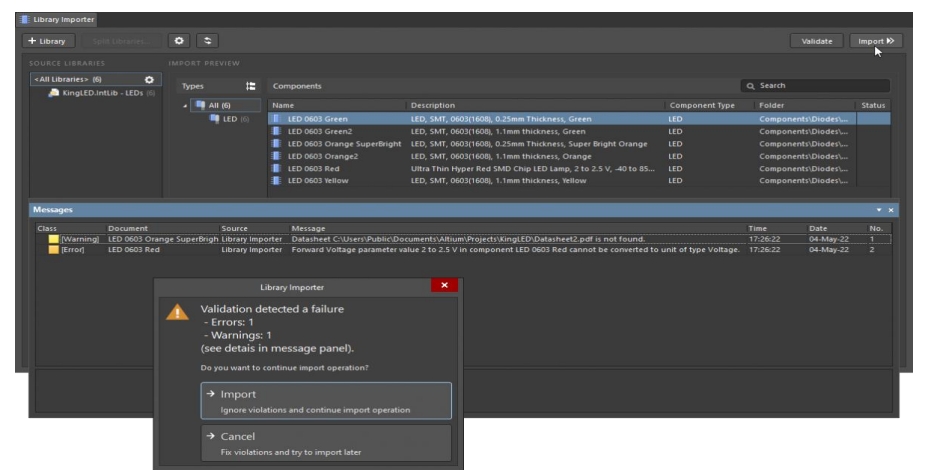The height and width of the screenshot is (470, 925).
Task: Click the Class column header in Messages
Action: [x=70, y=228]
